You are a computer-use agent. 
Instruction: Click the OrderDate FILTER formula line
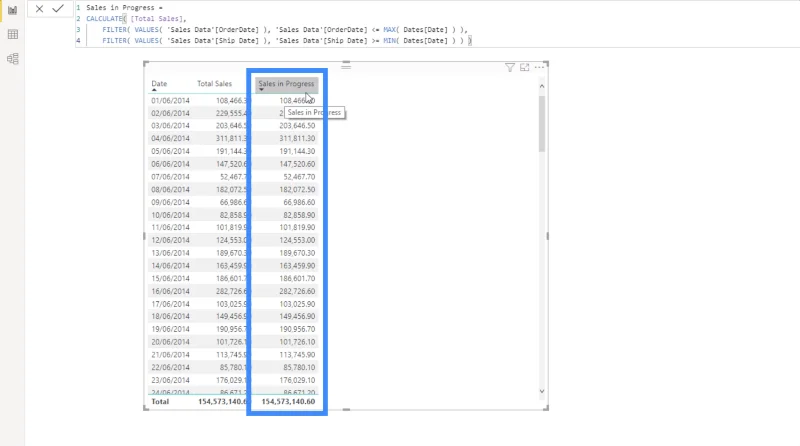(285, 30)
